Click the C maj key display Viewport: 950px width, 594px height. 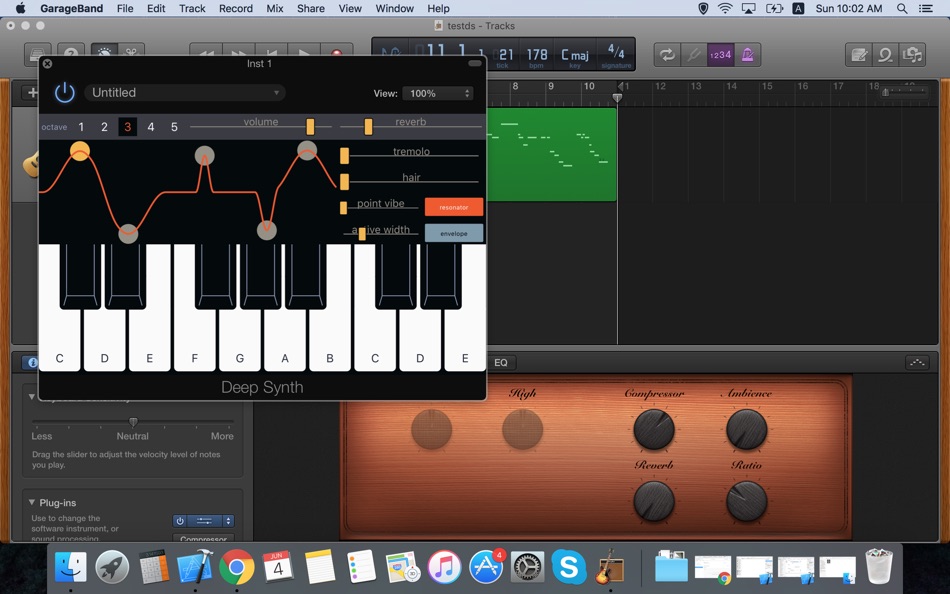[574, 56]
